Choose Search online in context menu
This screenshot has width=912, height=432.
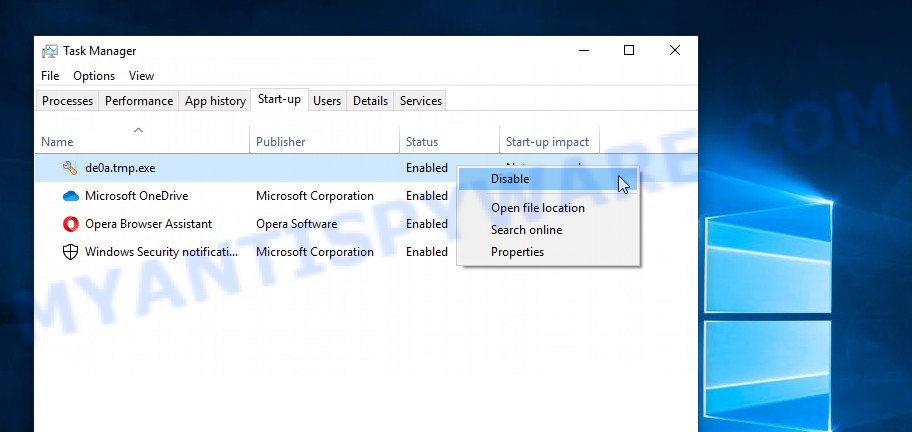pos(548,230)
